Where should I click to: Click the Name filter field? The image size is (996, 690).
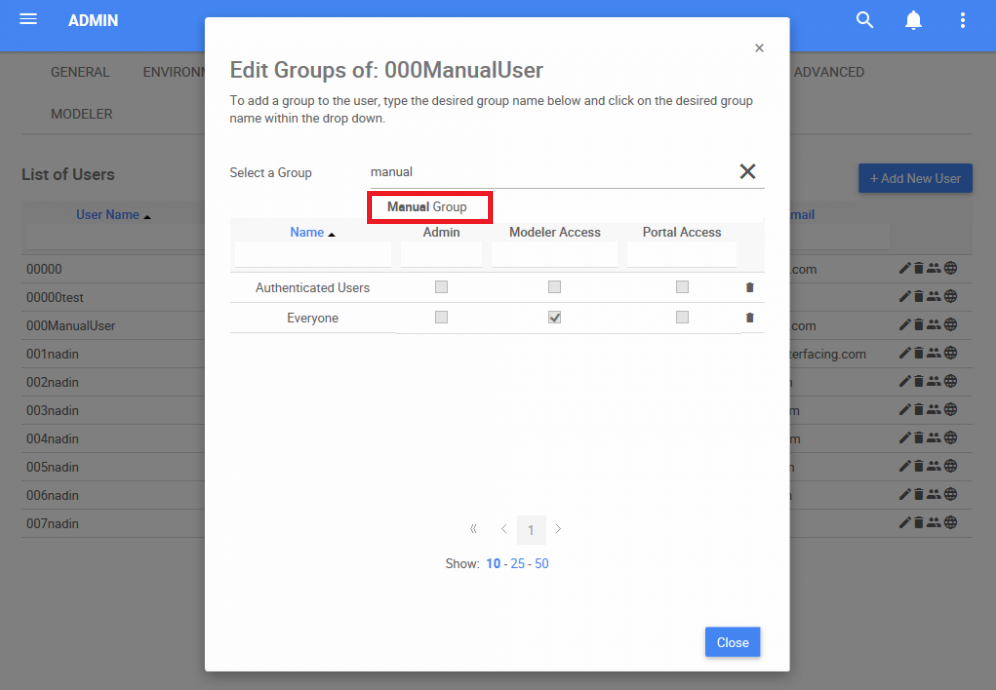[x=313, y=255]
